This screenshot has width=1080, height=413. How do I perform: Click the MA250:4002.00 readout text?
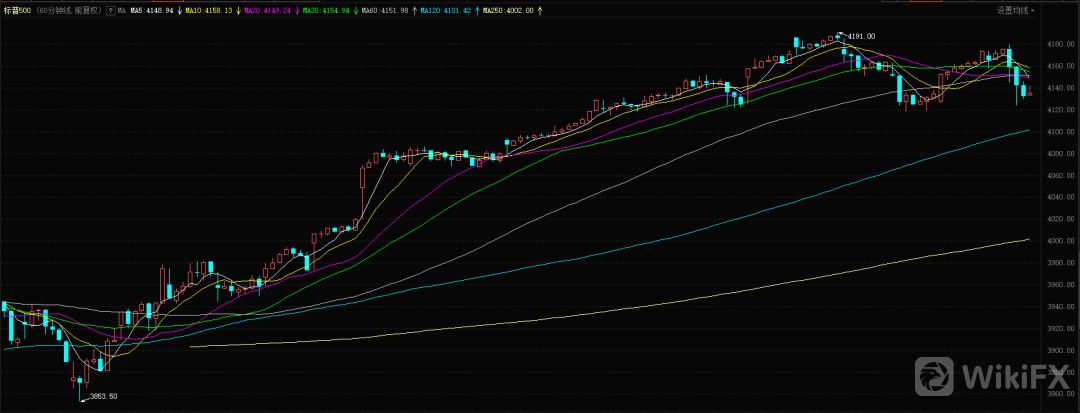click(x=506, y=10)
